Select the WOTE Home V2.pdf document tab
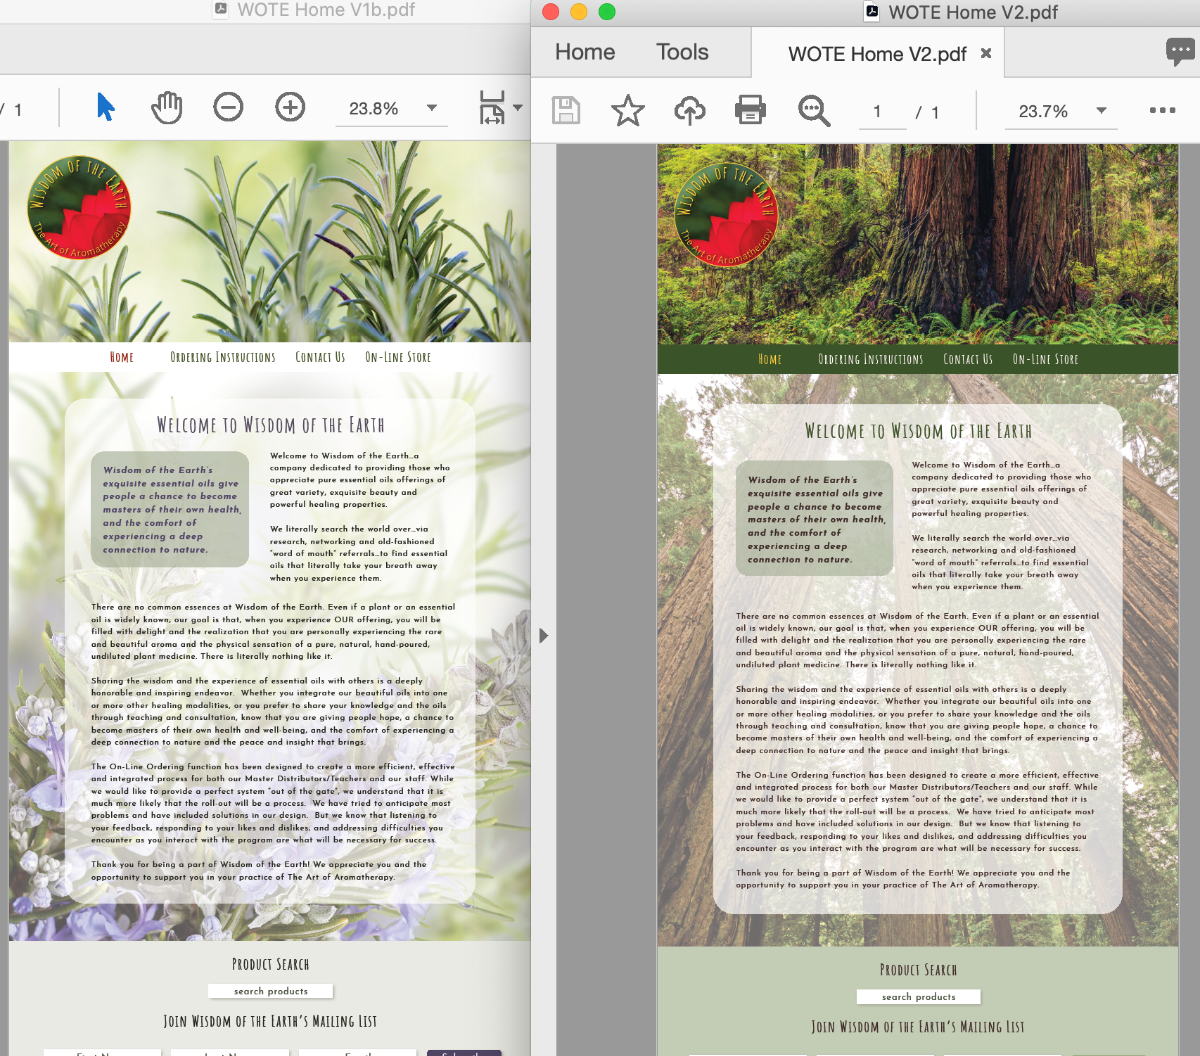Image resolution: width=1200 pixels, height=1056 pixels. click(877, 54)
